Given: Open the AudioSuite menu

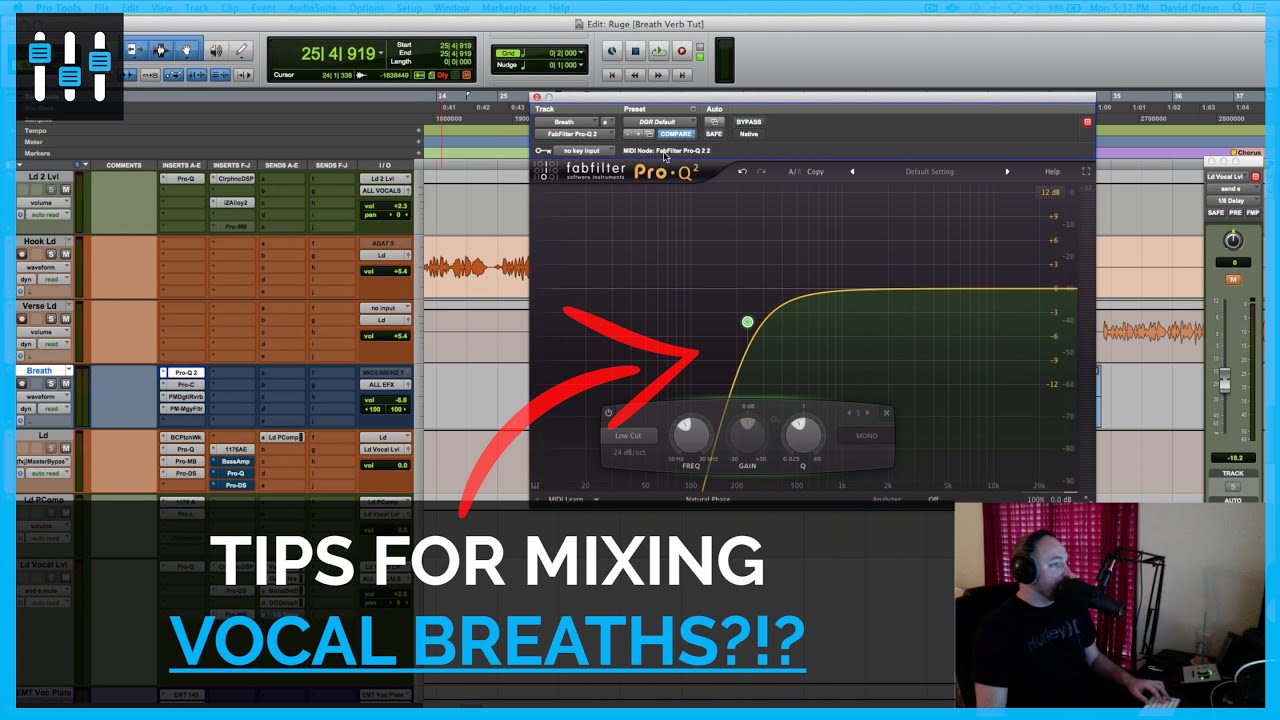Looking at the screenshot, I should [312, 8].
